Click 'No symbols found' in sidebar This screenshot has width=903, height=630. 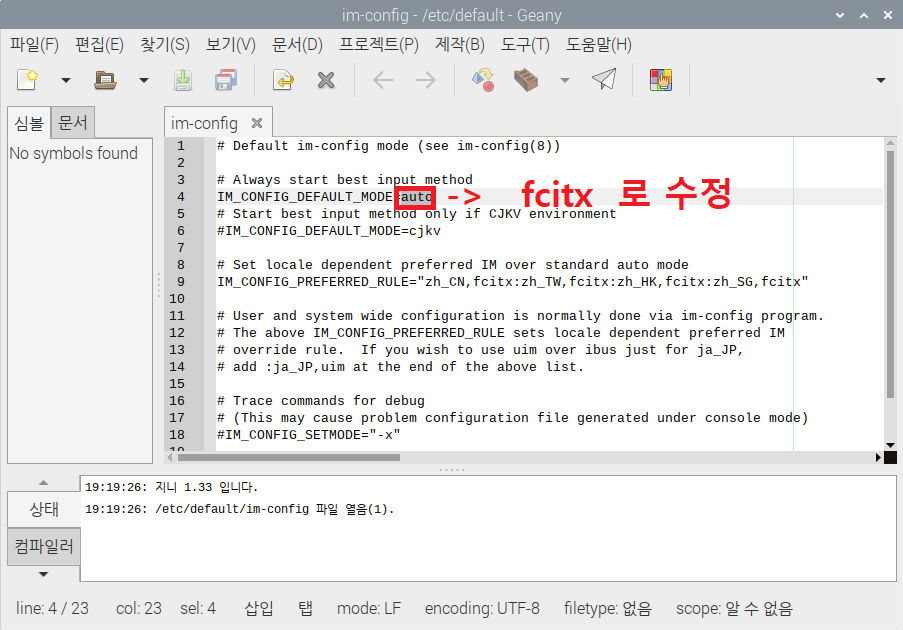click(73, 153)
